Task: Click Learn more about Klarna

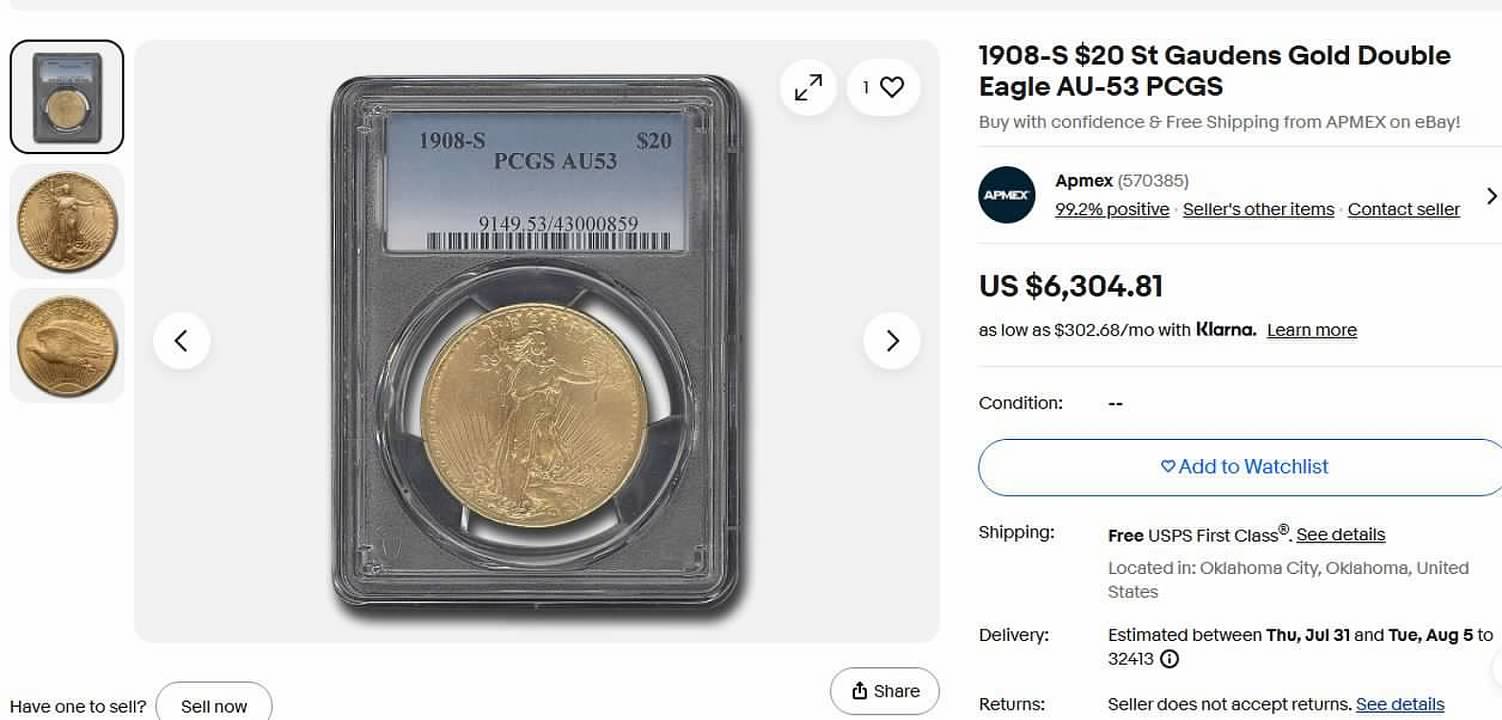Action: pos(1312,330)
